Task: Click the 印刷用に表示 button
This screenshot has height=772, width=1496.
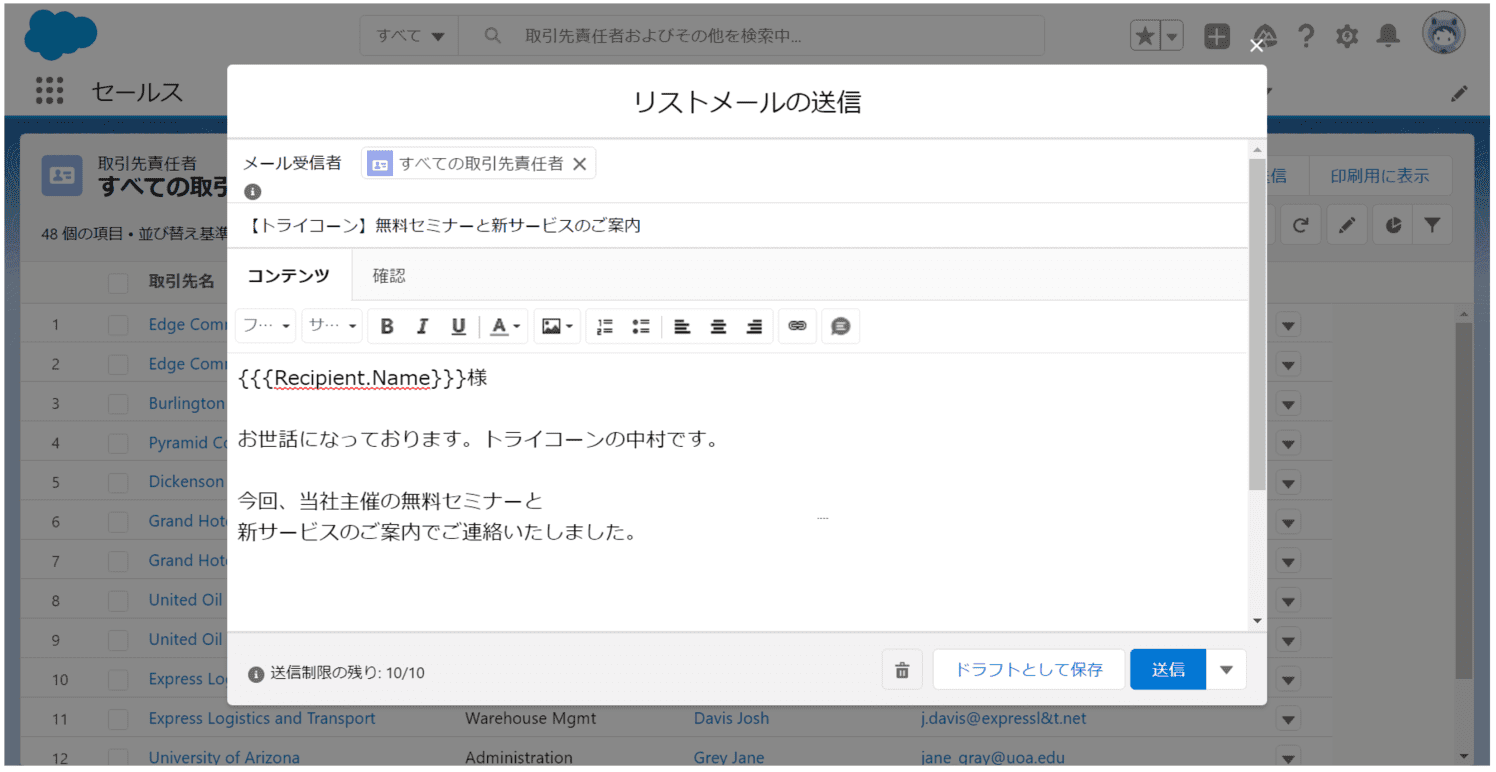Action: pyautogui.click(x=1379, y=176)
